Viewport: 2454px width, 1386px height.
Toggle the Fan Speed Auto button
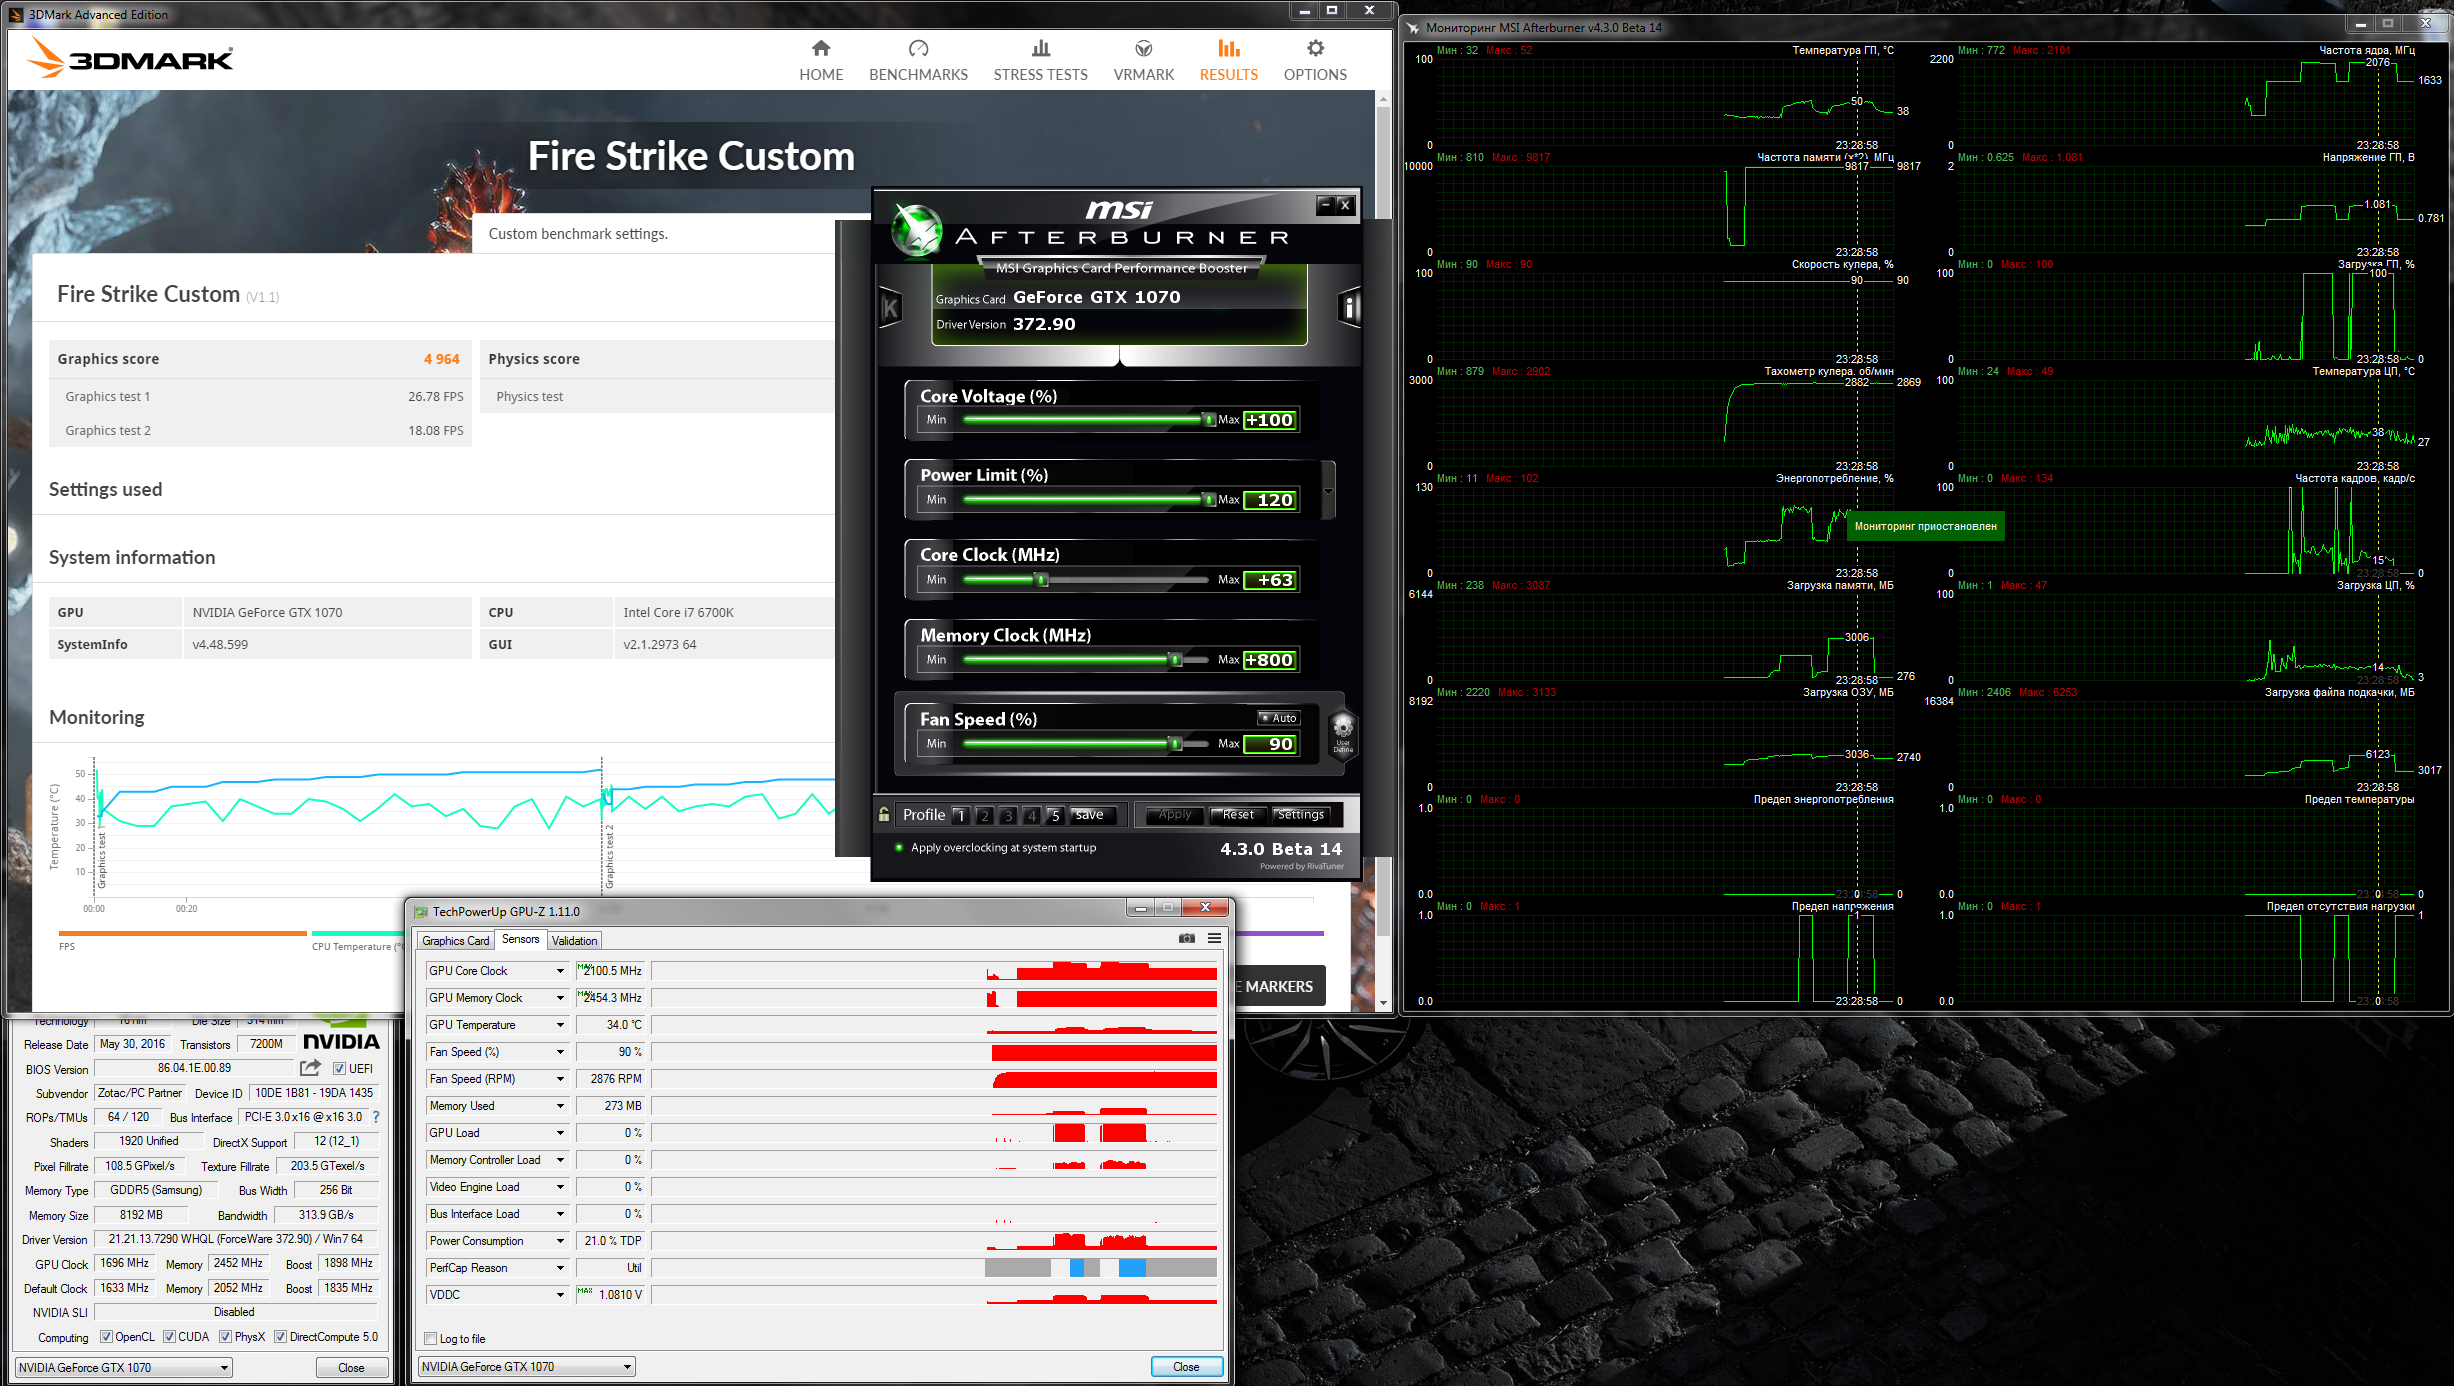1278,718
